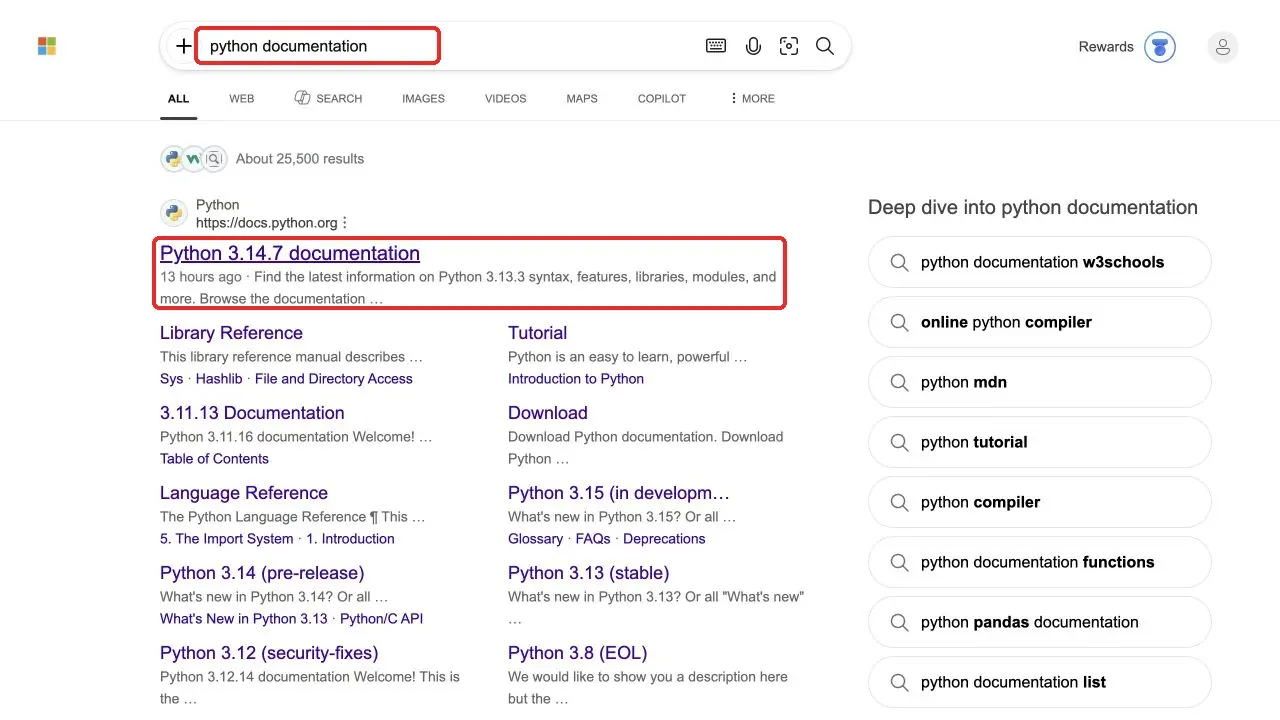Follow the Python/C API link

click(381, 619)
